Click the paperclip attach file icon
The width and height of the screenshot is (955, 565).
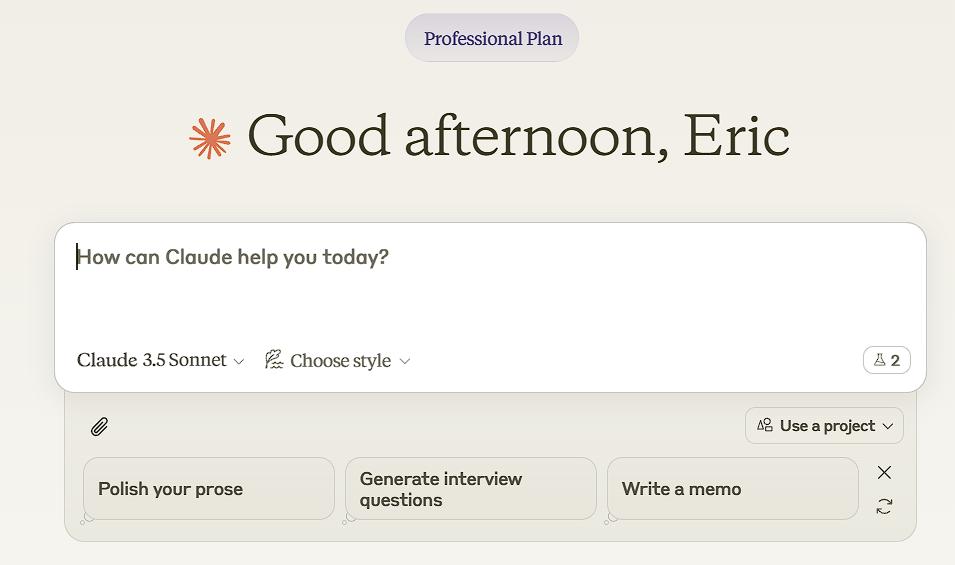pos(99,427)
